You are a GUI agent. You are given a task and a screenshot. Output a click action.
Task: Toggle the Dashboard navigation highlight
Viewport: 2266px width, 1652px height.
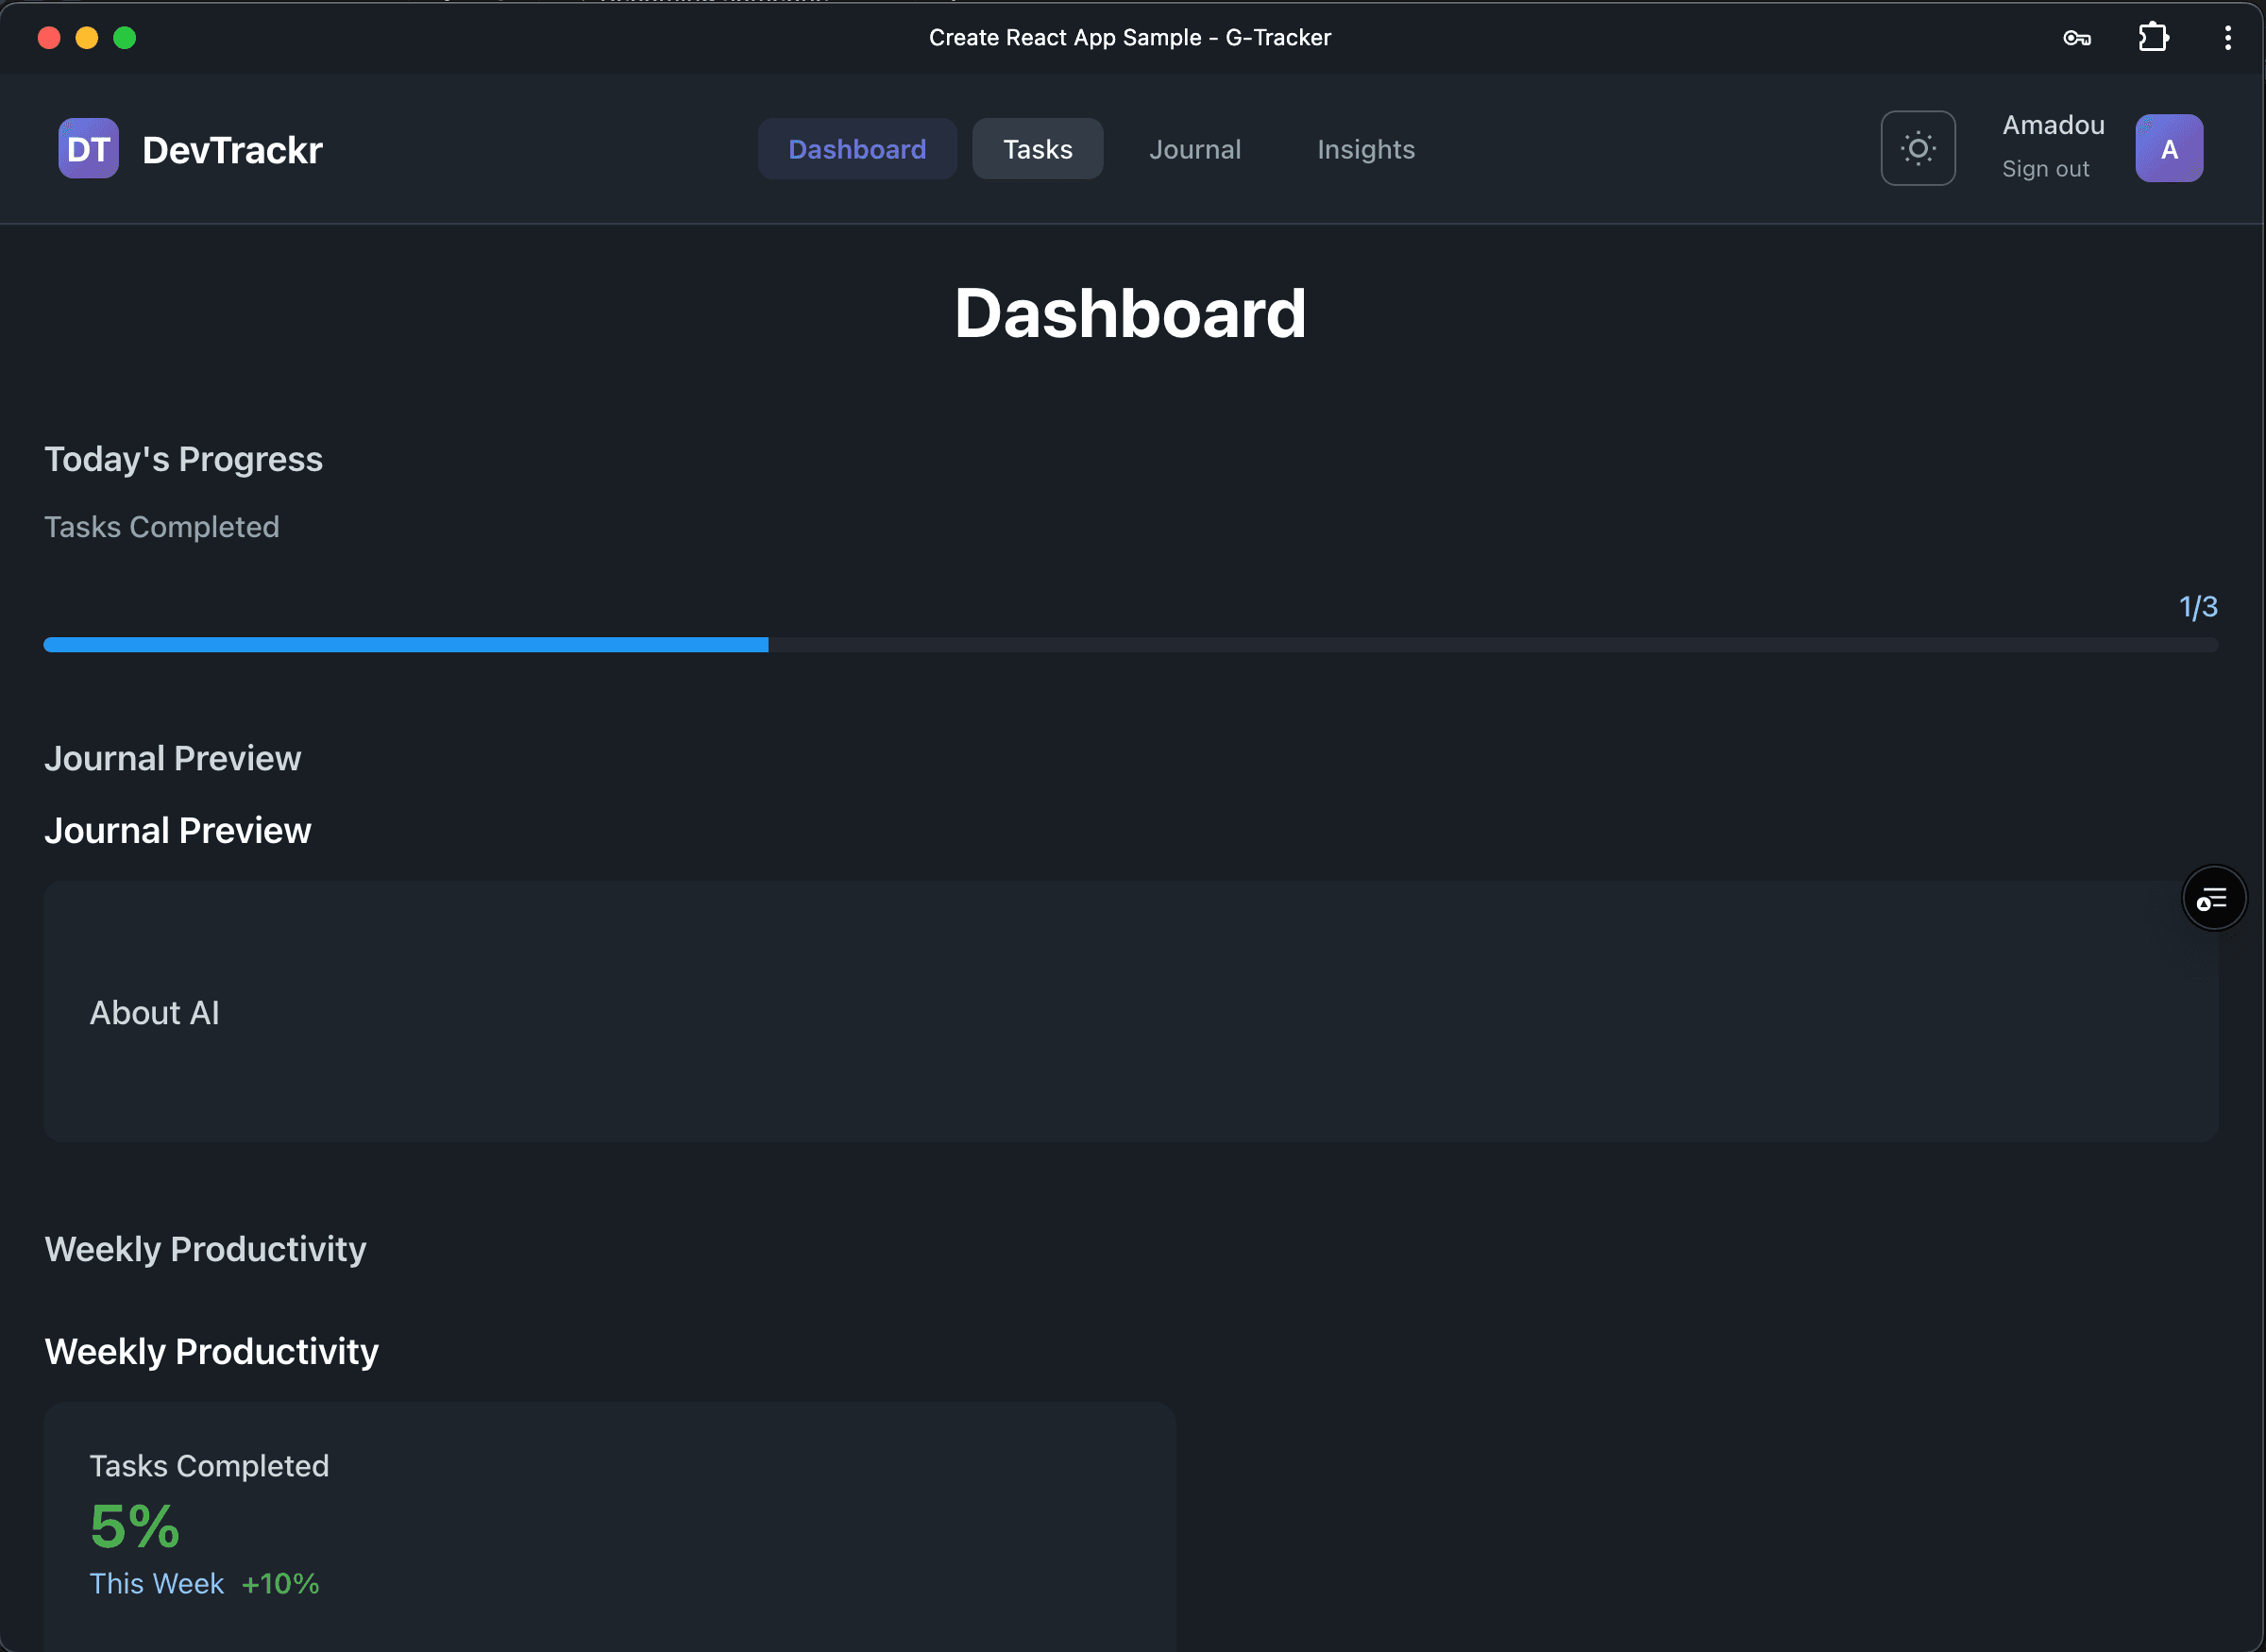[x=857, y=148]
